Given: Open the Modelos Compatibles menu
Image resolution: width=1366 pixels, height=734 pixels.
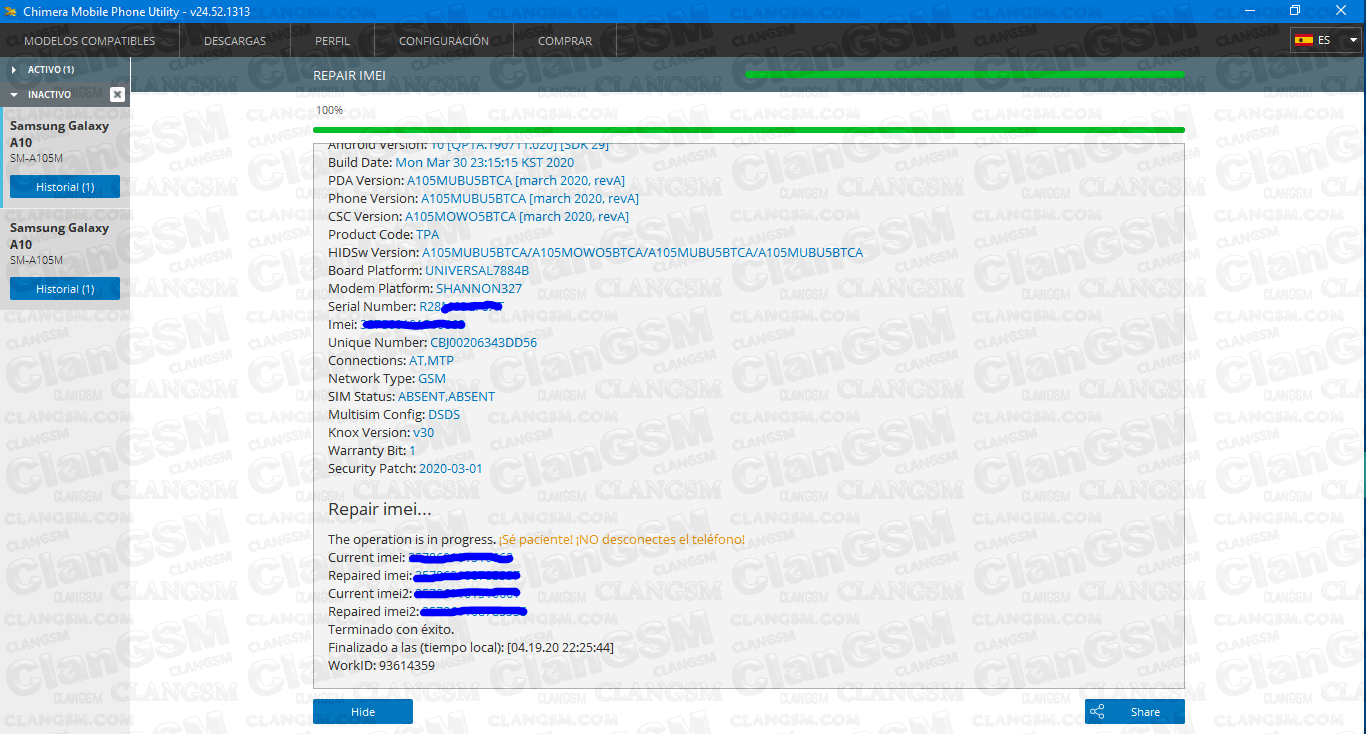Looking at the screenshot, I should [x=90, y=41].
